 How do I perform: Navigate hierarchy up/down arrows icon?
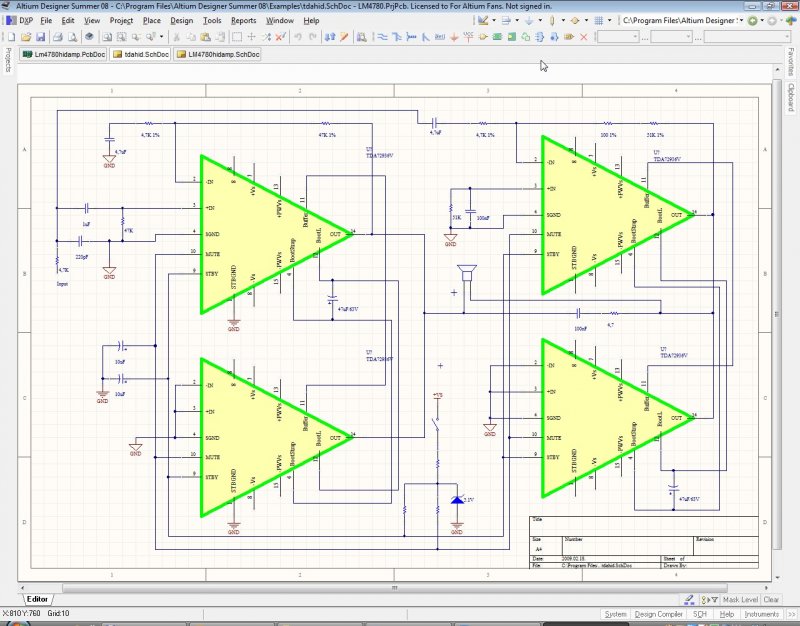point(330,37)
